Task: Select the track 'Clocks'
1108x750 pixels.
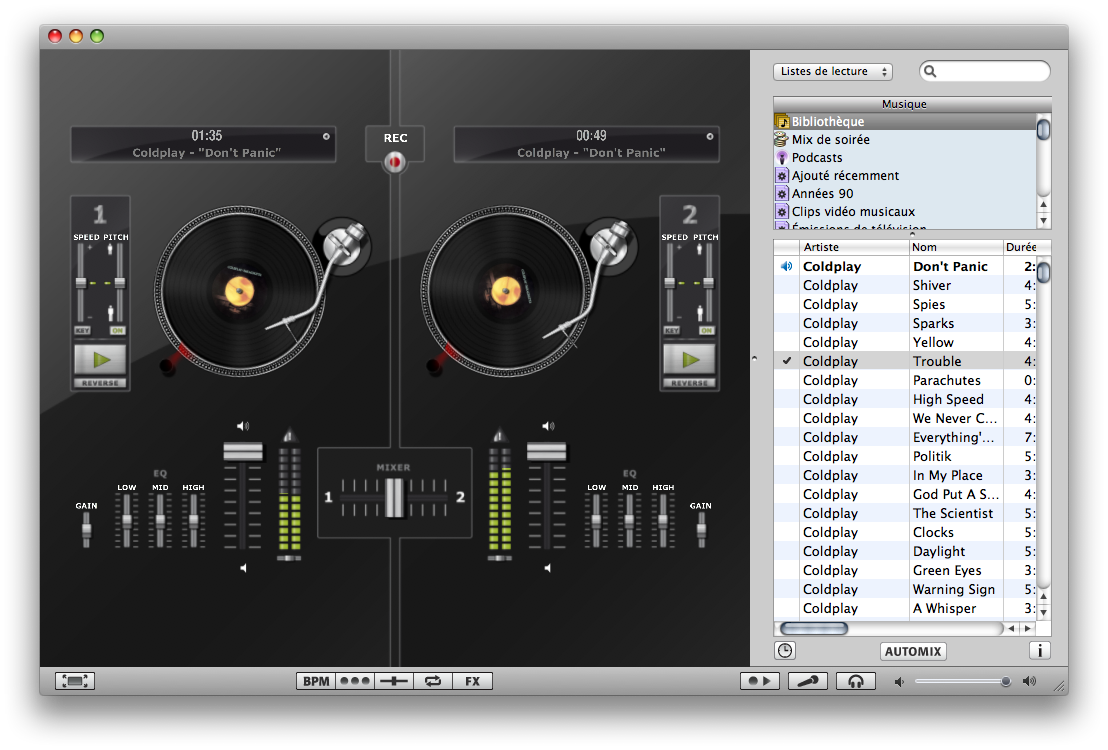Action: pyautogui.click(x=905, y=532)
